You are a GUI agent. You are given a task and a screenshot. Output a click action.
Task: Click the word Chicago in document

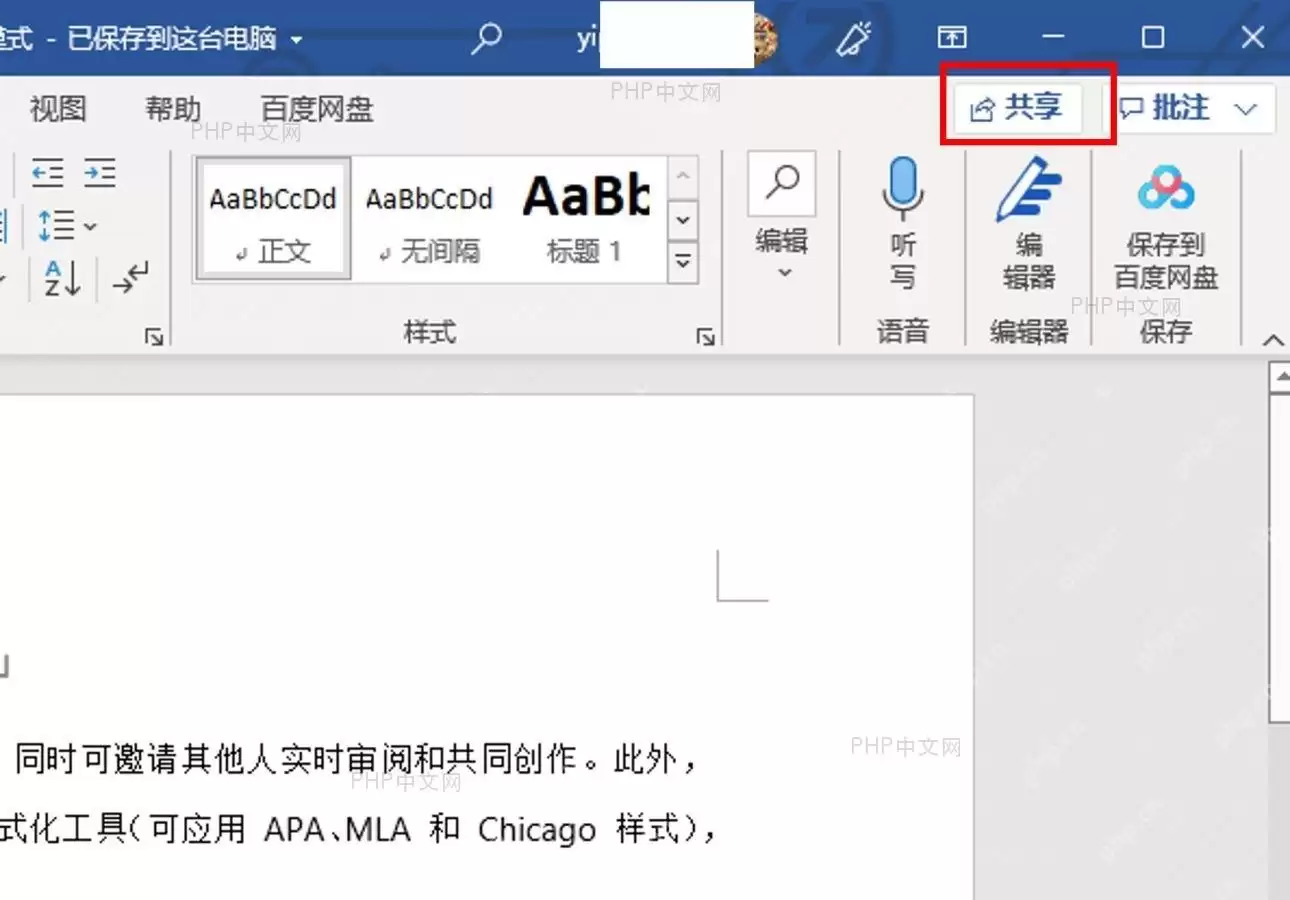click(537, 830)
